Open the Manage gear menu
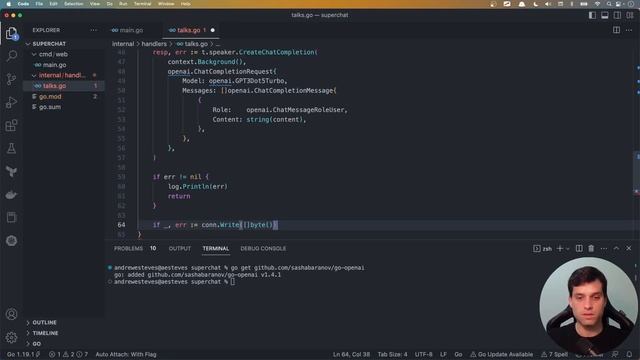The image size is (640, 360). click(x=11, y=337)
